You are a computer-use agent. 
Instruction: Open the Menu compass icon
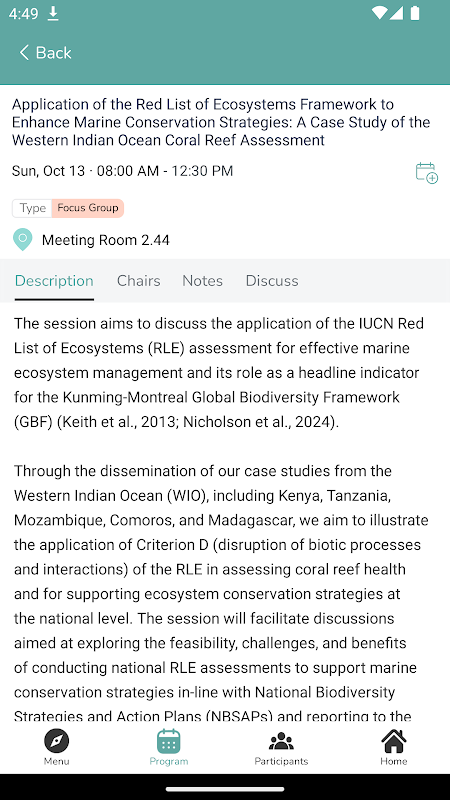click(57, 741)
